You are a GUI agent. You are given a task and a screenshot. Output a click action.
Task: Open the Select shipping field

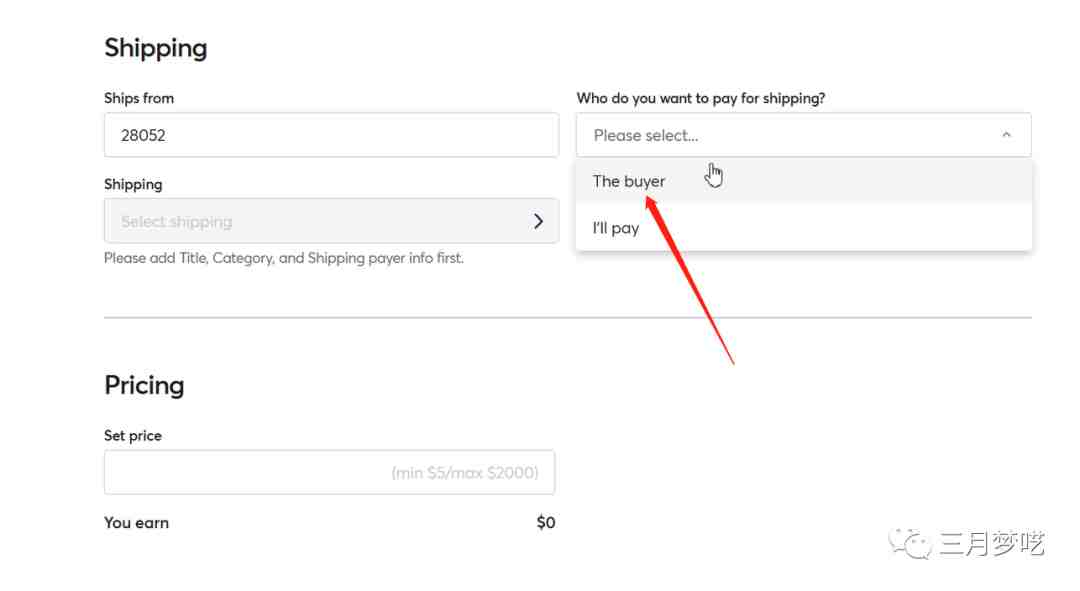click(x=331, y=221)
